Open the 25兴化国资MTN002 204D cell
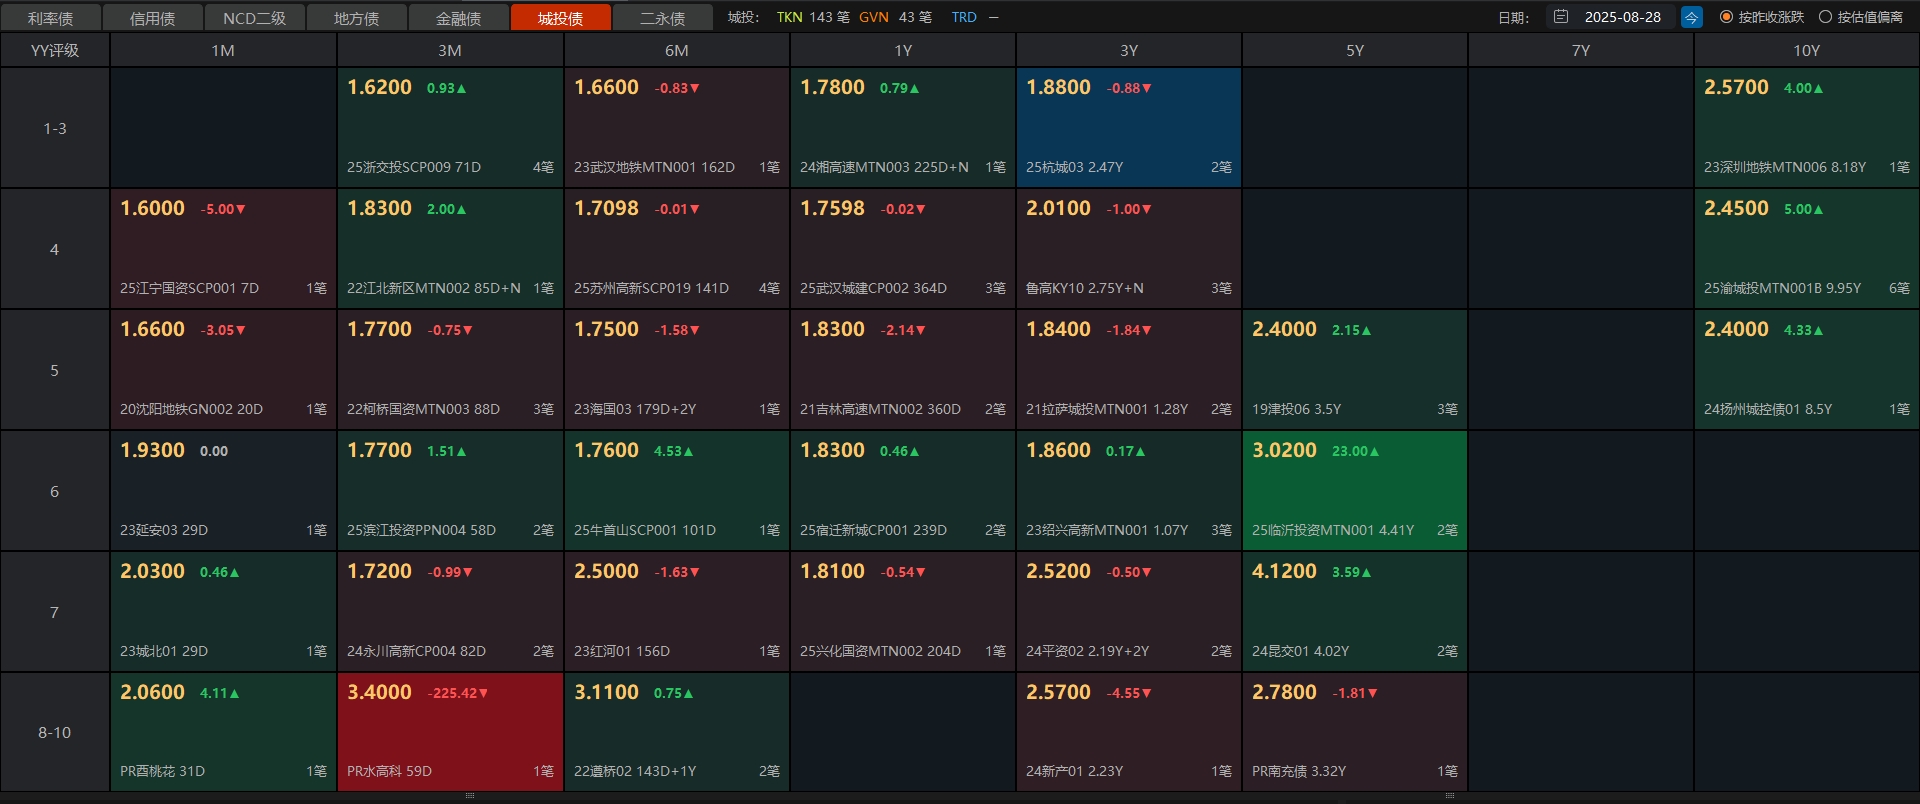1920x804 pixels. pos(903,612)
